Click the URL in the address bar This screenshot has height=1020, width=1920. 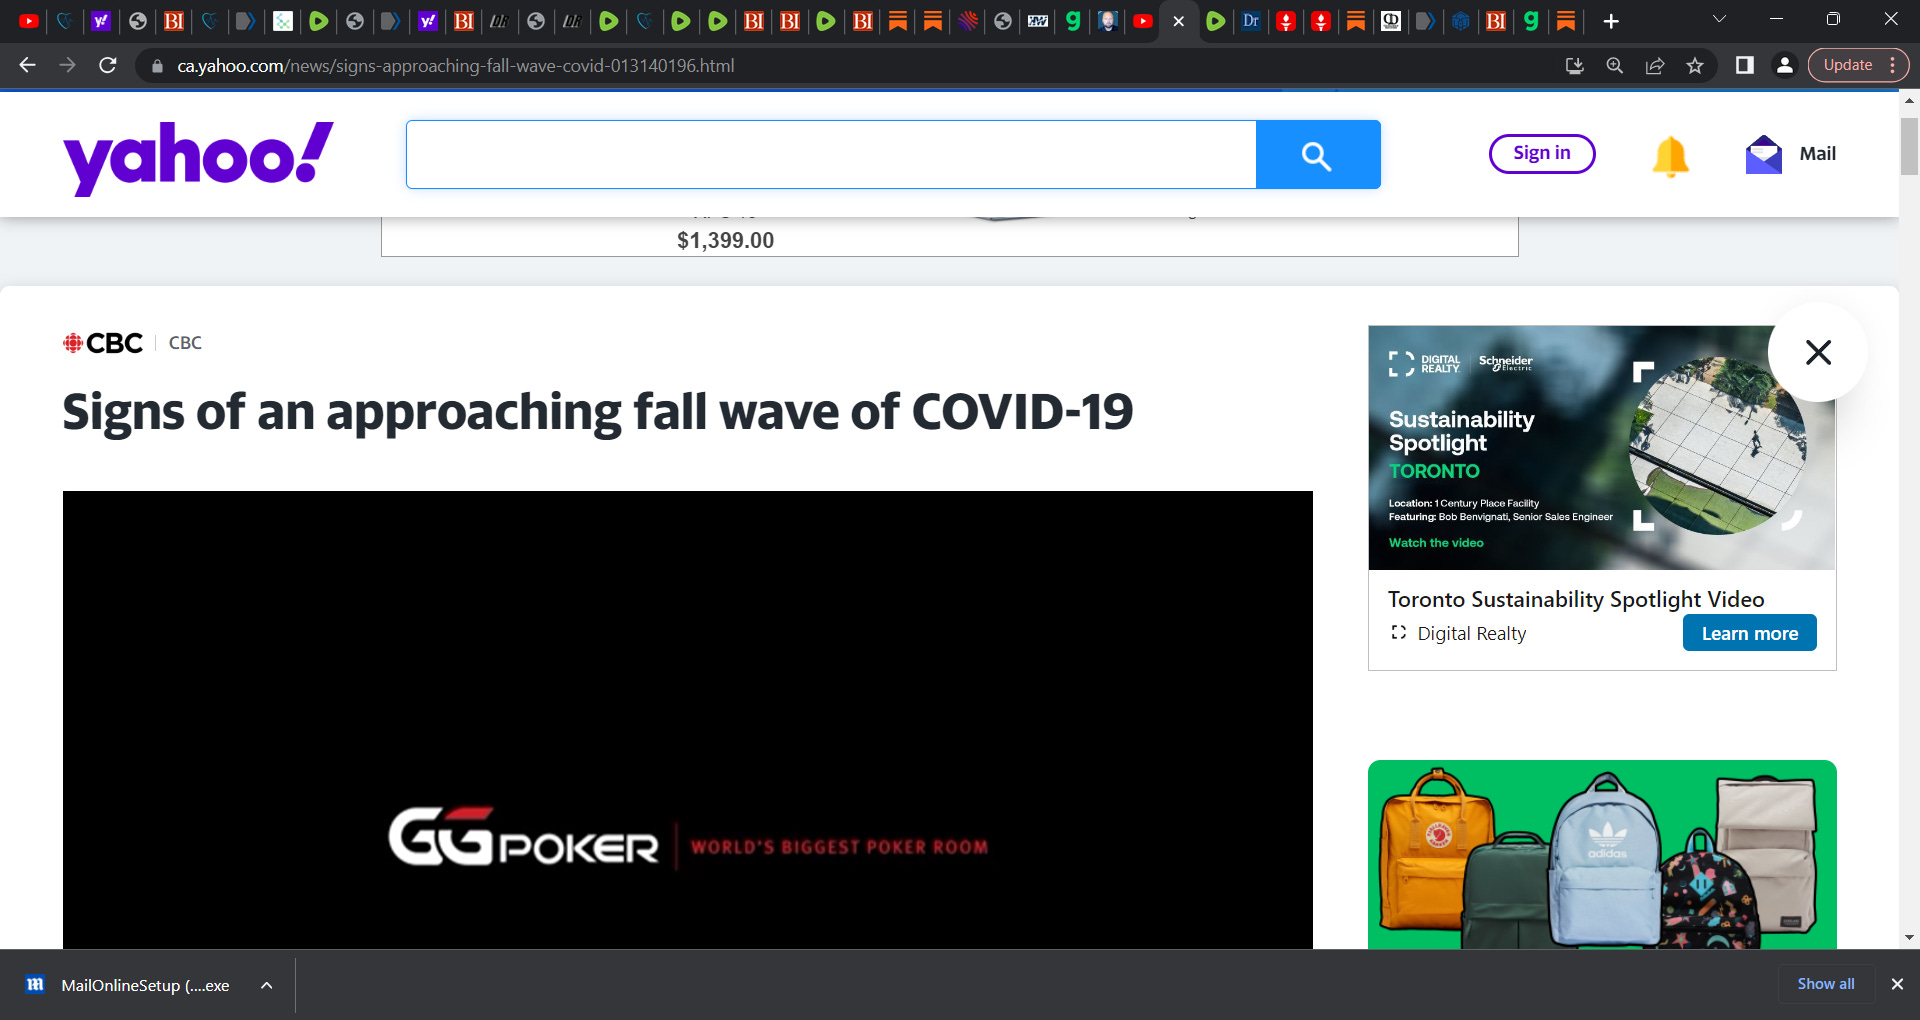tap(456, 66)
